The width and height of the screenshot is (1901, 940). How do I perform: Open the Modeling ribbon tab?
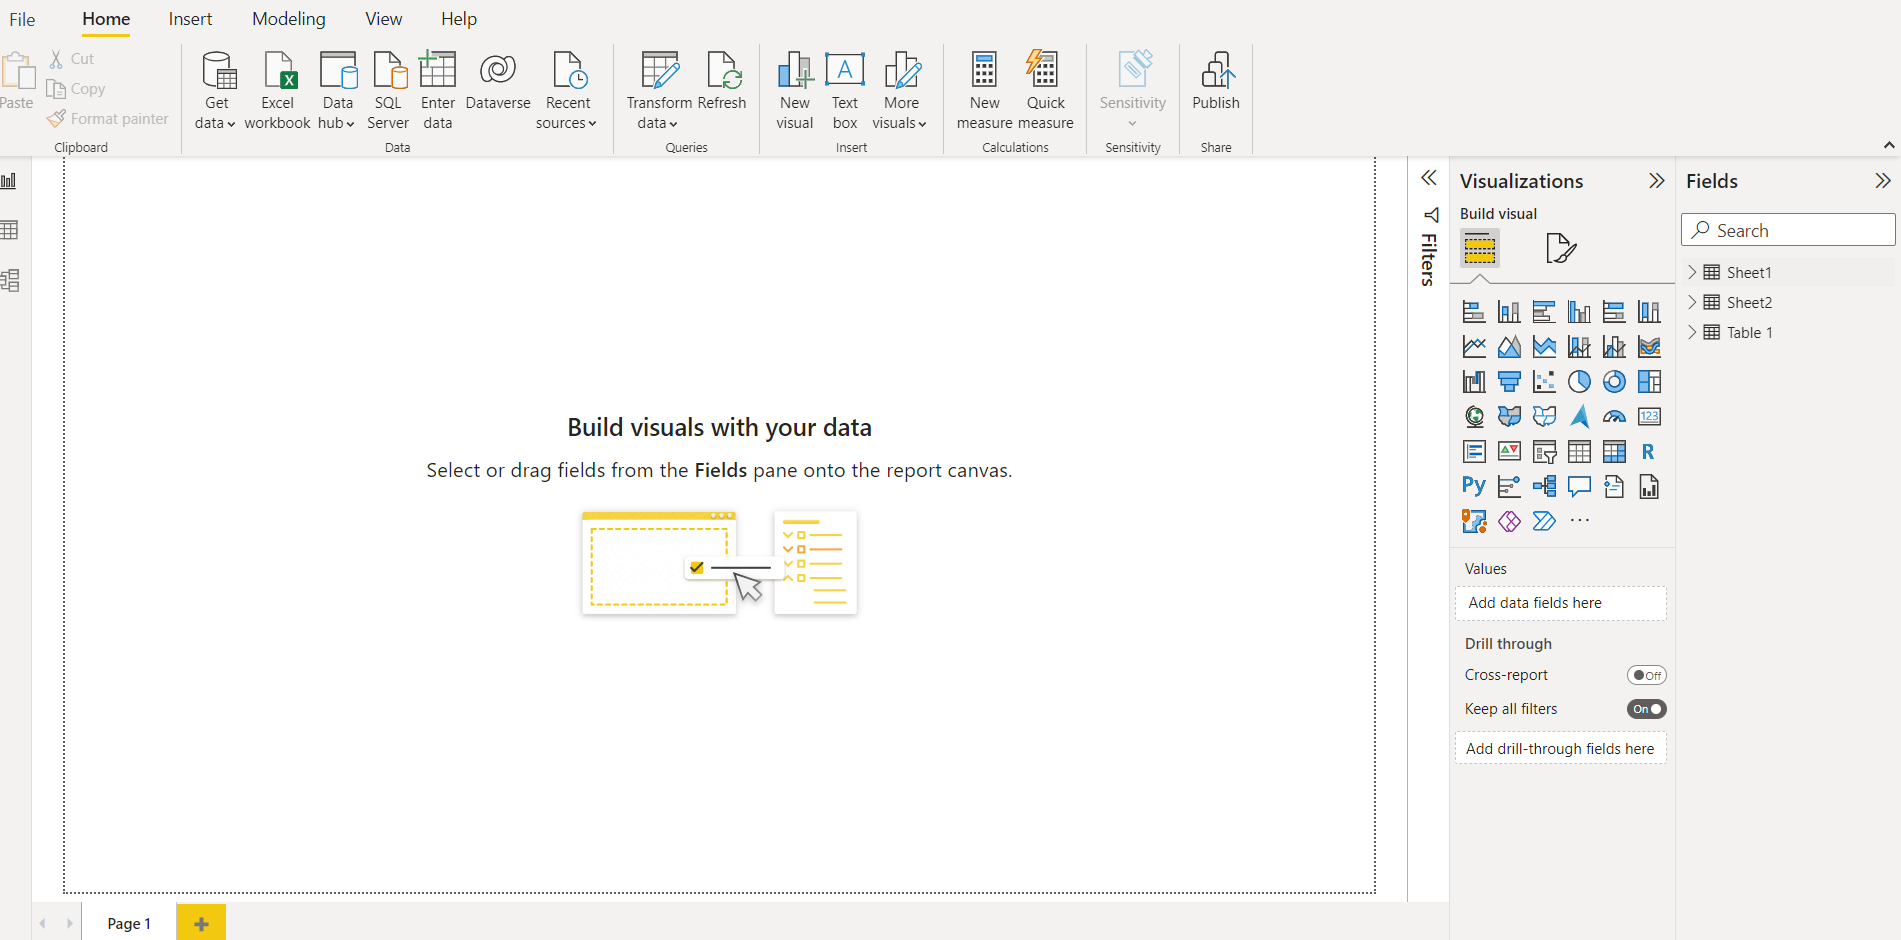(x=289, y=19)
